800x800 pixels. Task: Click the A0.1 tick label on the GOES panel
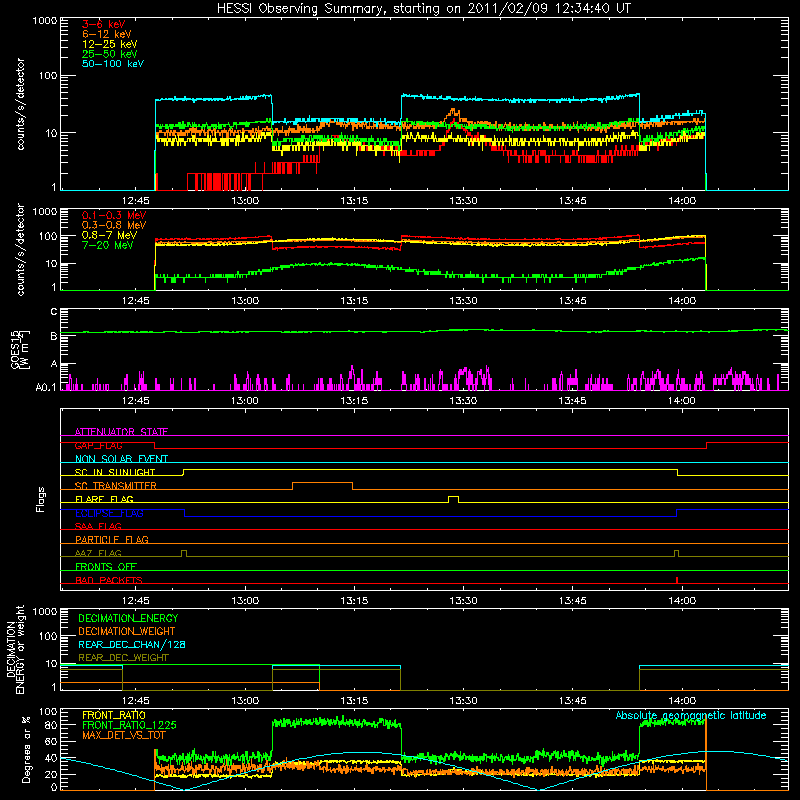pos(46,387)
